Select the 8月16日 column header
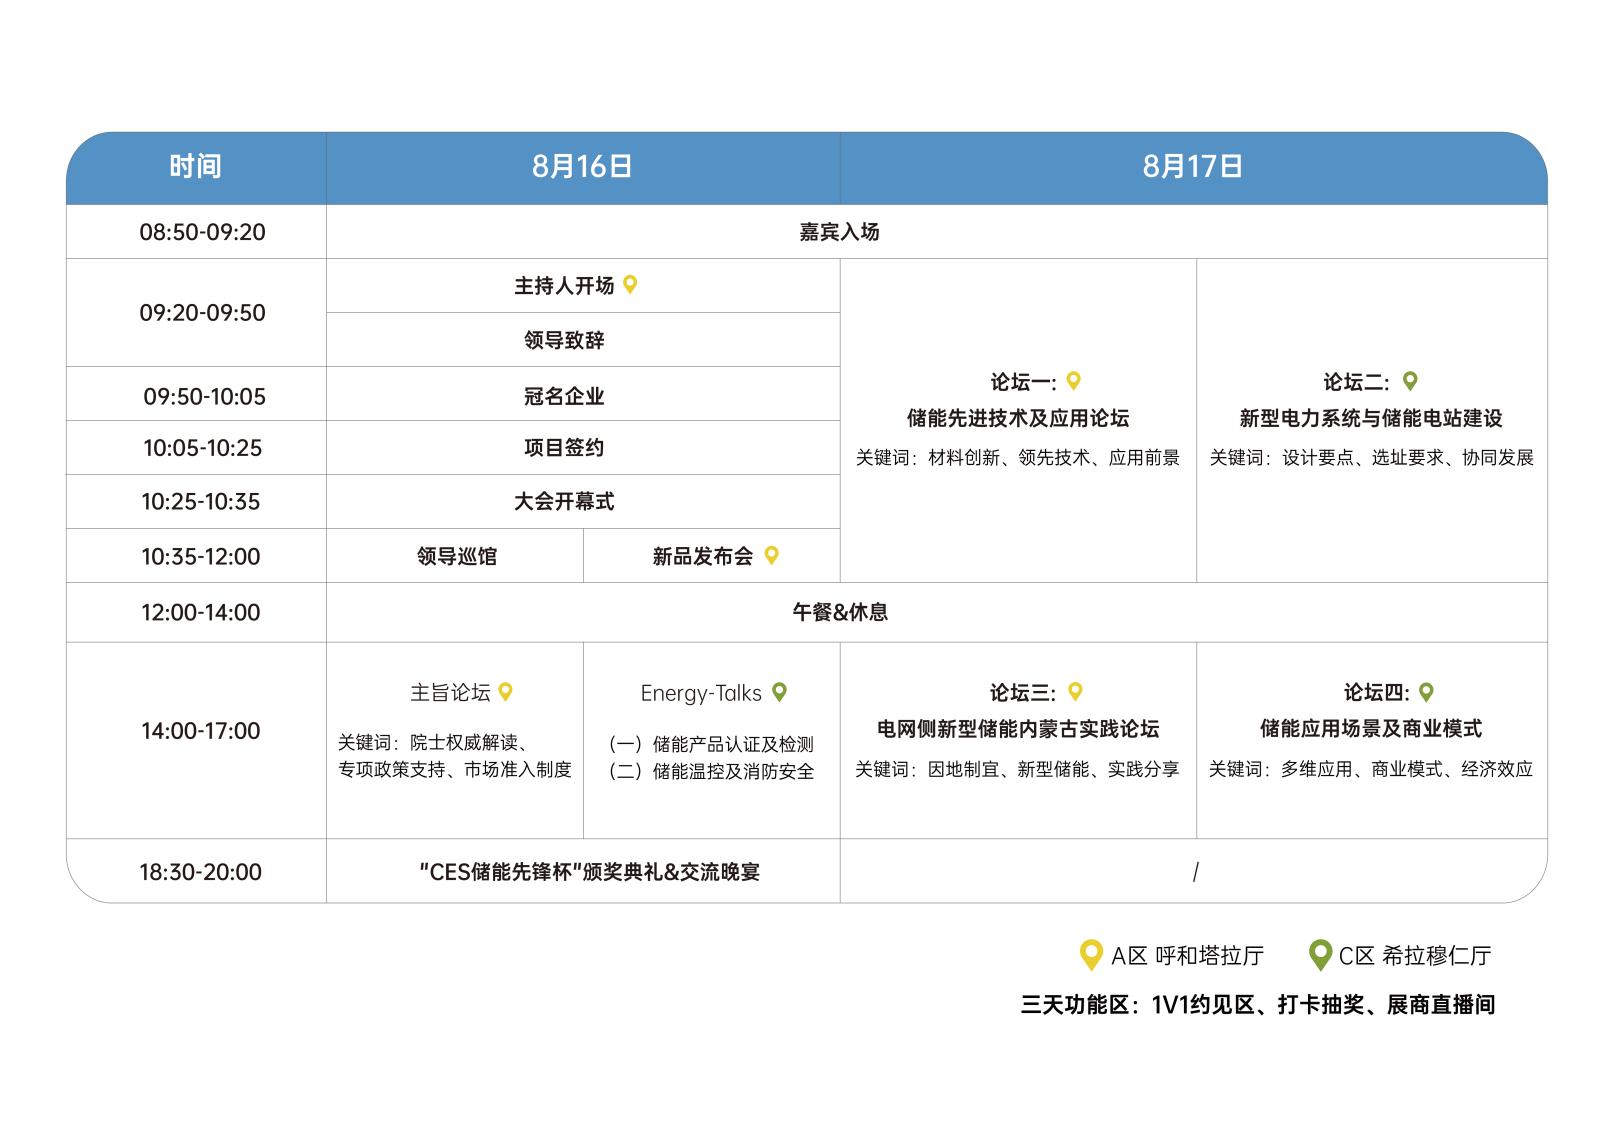This screenshot has height=1140, width=1615. pyautogui.click(x=582, y=166)
